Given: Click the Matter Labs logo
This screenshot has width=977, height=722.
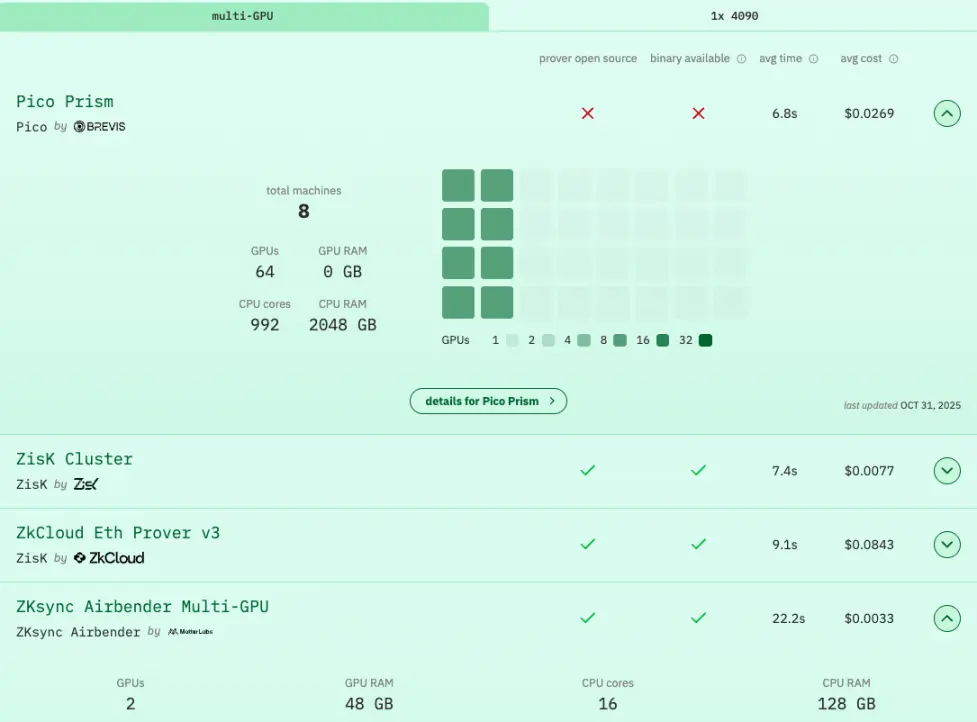Looking at the screenshot, I should click(190, 632).
